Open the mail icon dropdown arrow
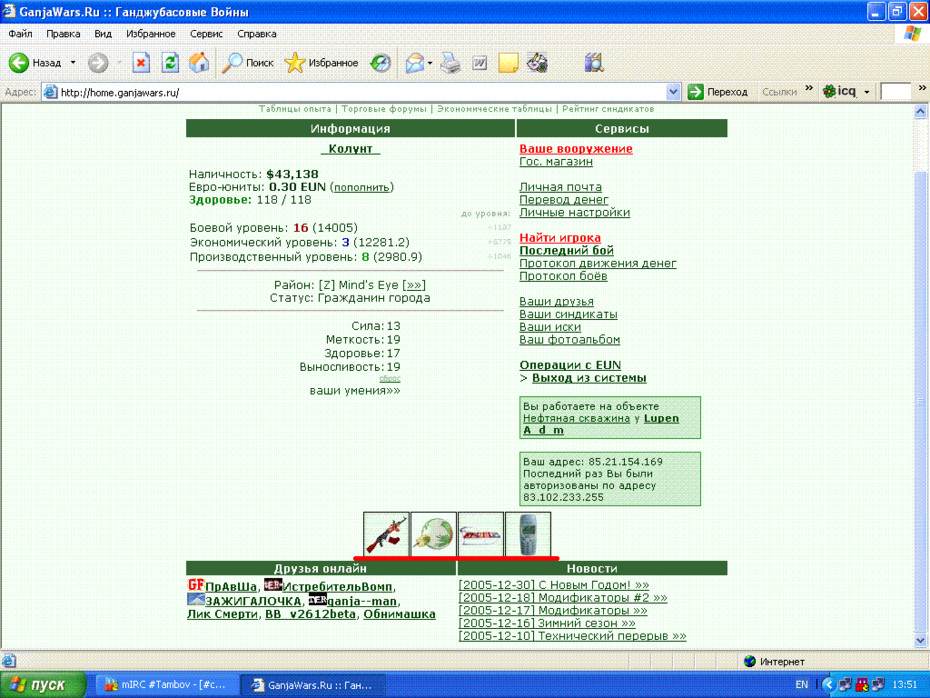The height and width of the screenshot is (698, 930). (x=430, y=62)
